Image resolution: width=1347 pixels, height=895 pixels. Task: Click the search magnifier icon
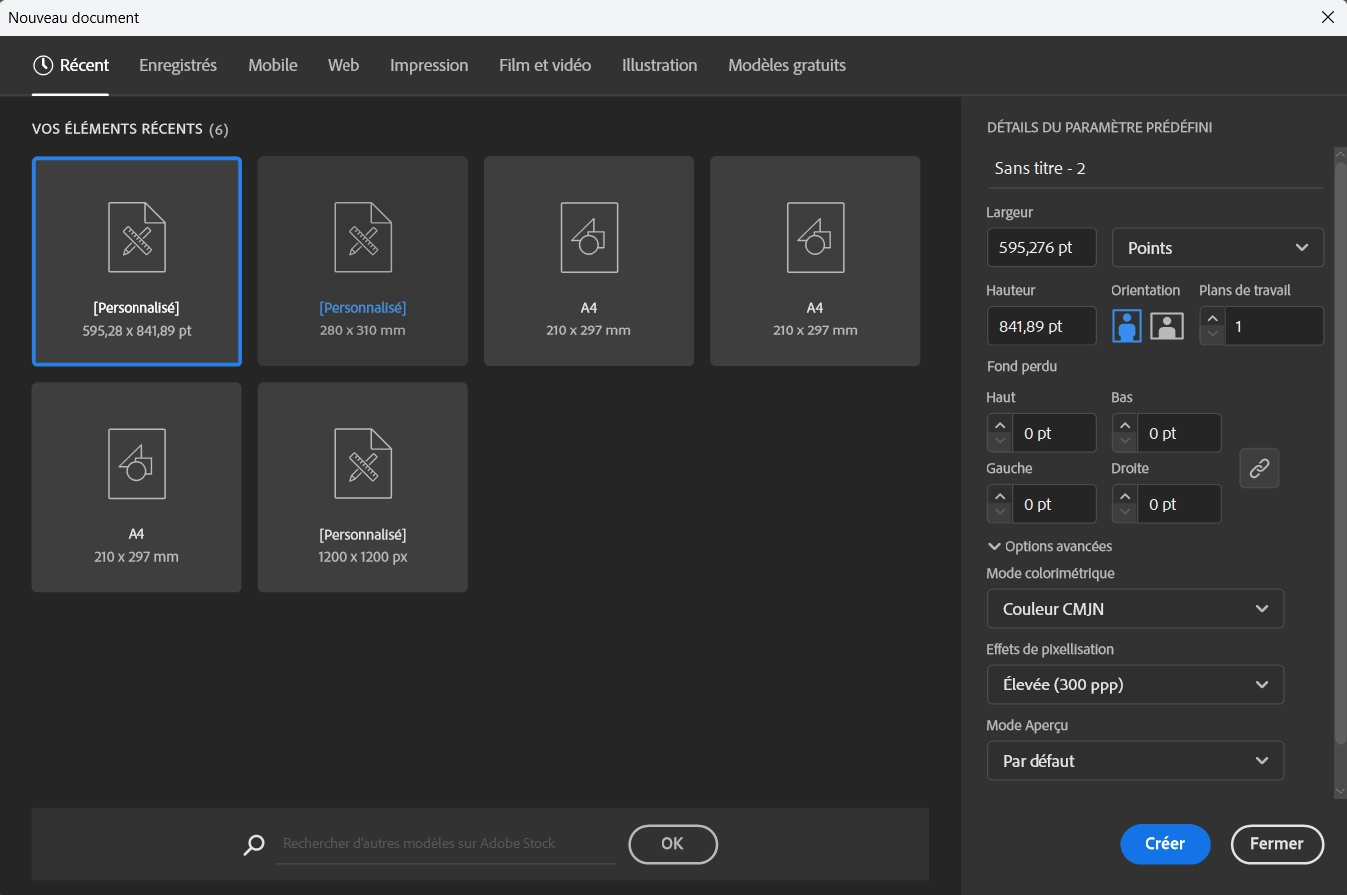[x=254, y=844]
